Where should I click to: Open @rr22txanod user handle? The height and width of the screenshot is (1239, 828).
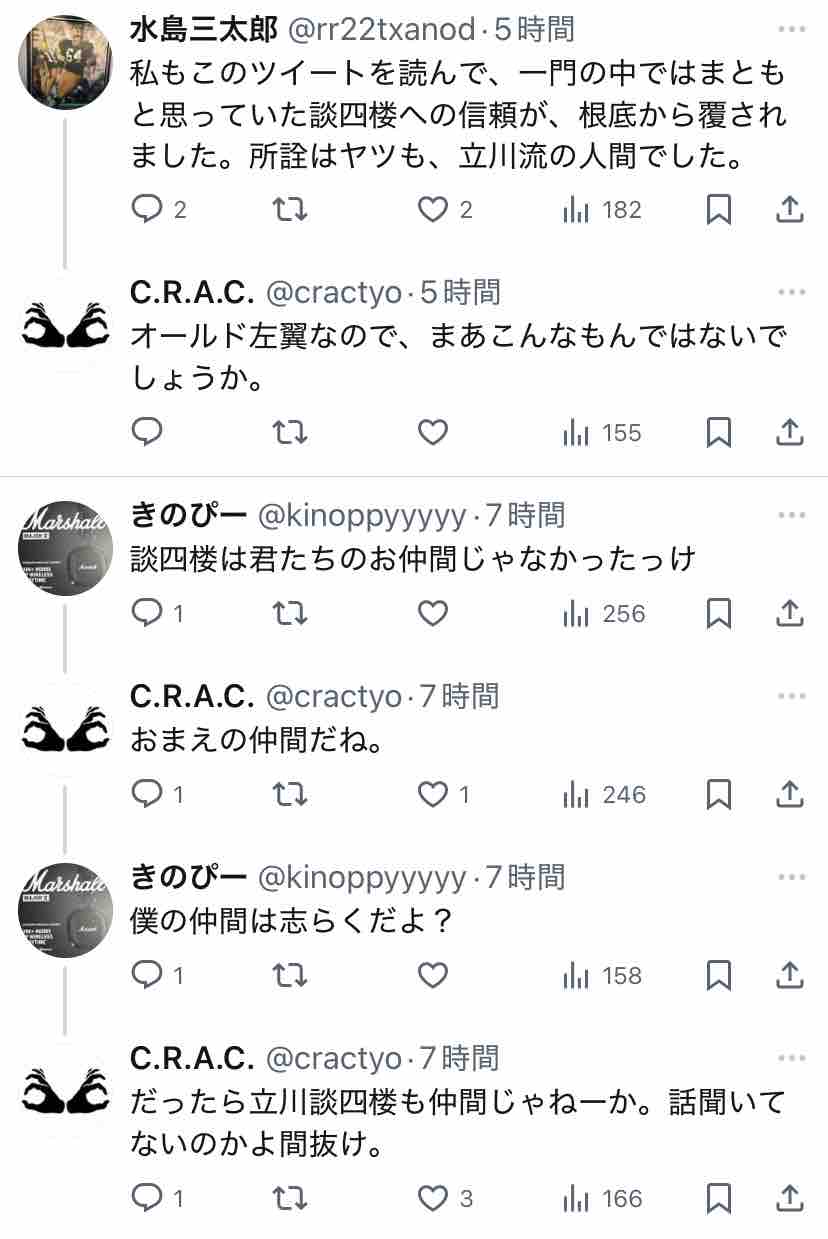(382, 30)
